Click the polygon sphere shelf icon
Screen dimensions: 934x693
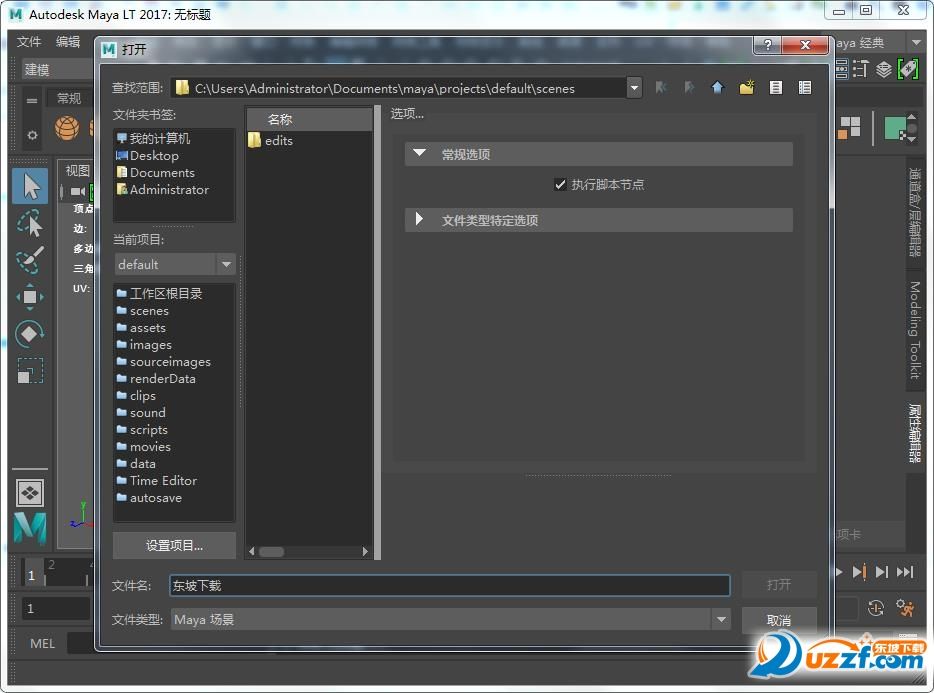[x=67, y=128]
